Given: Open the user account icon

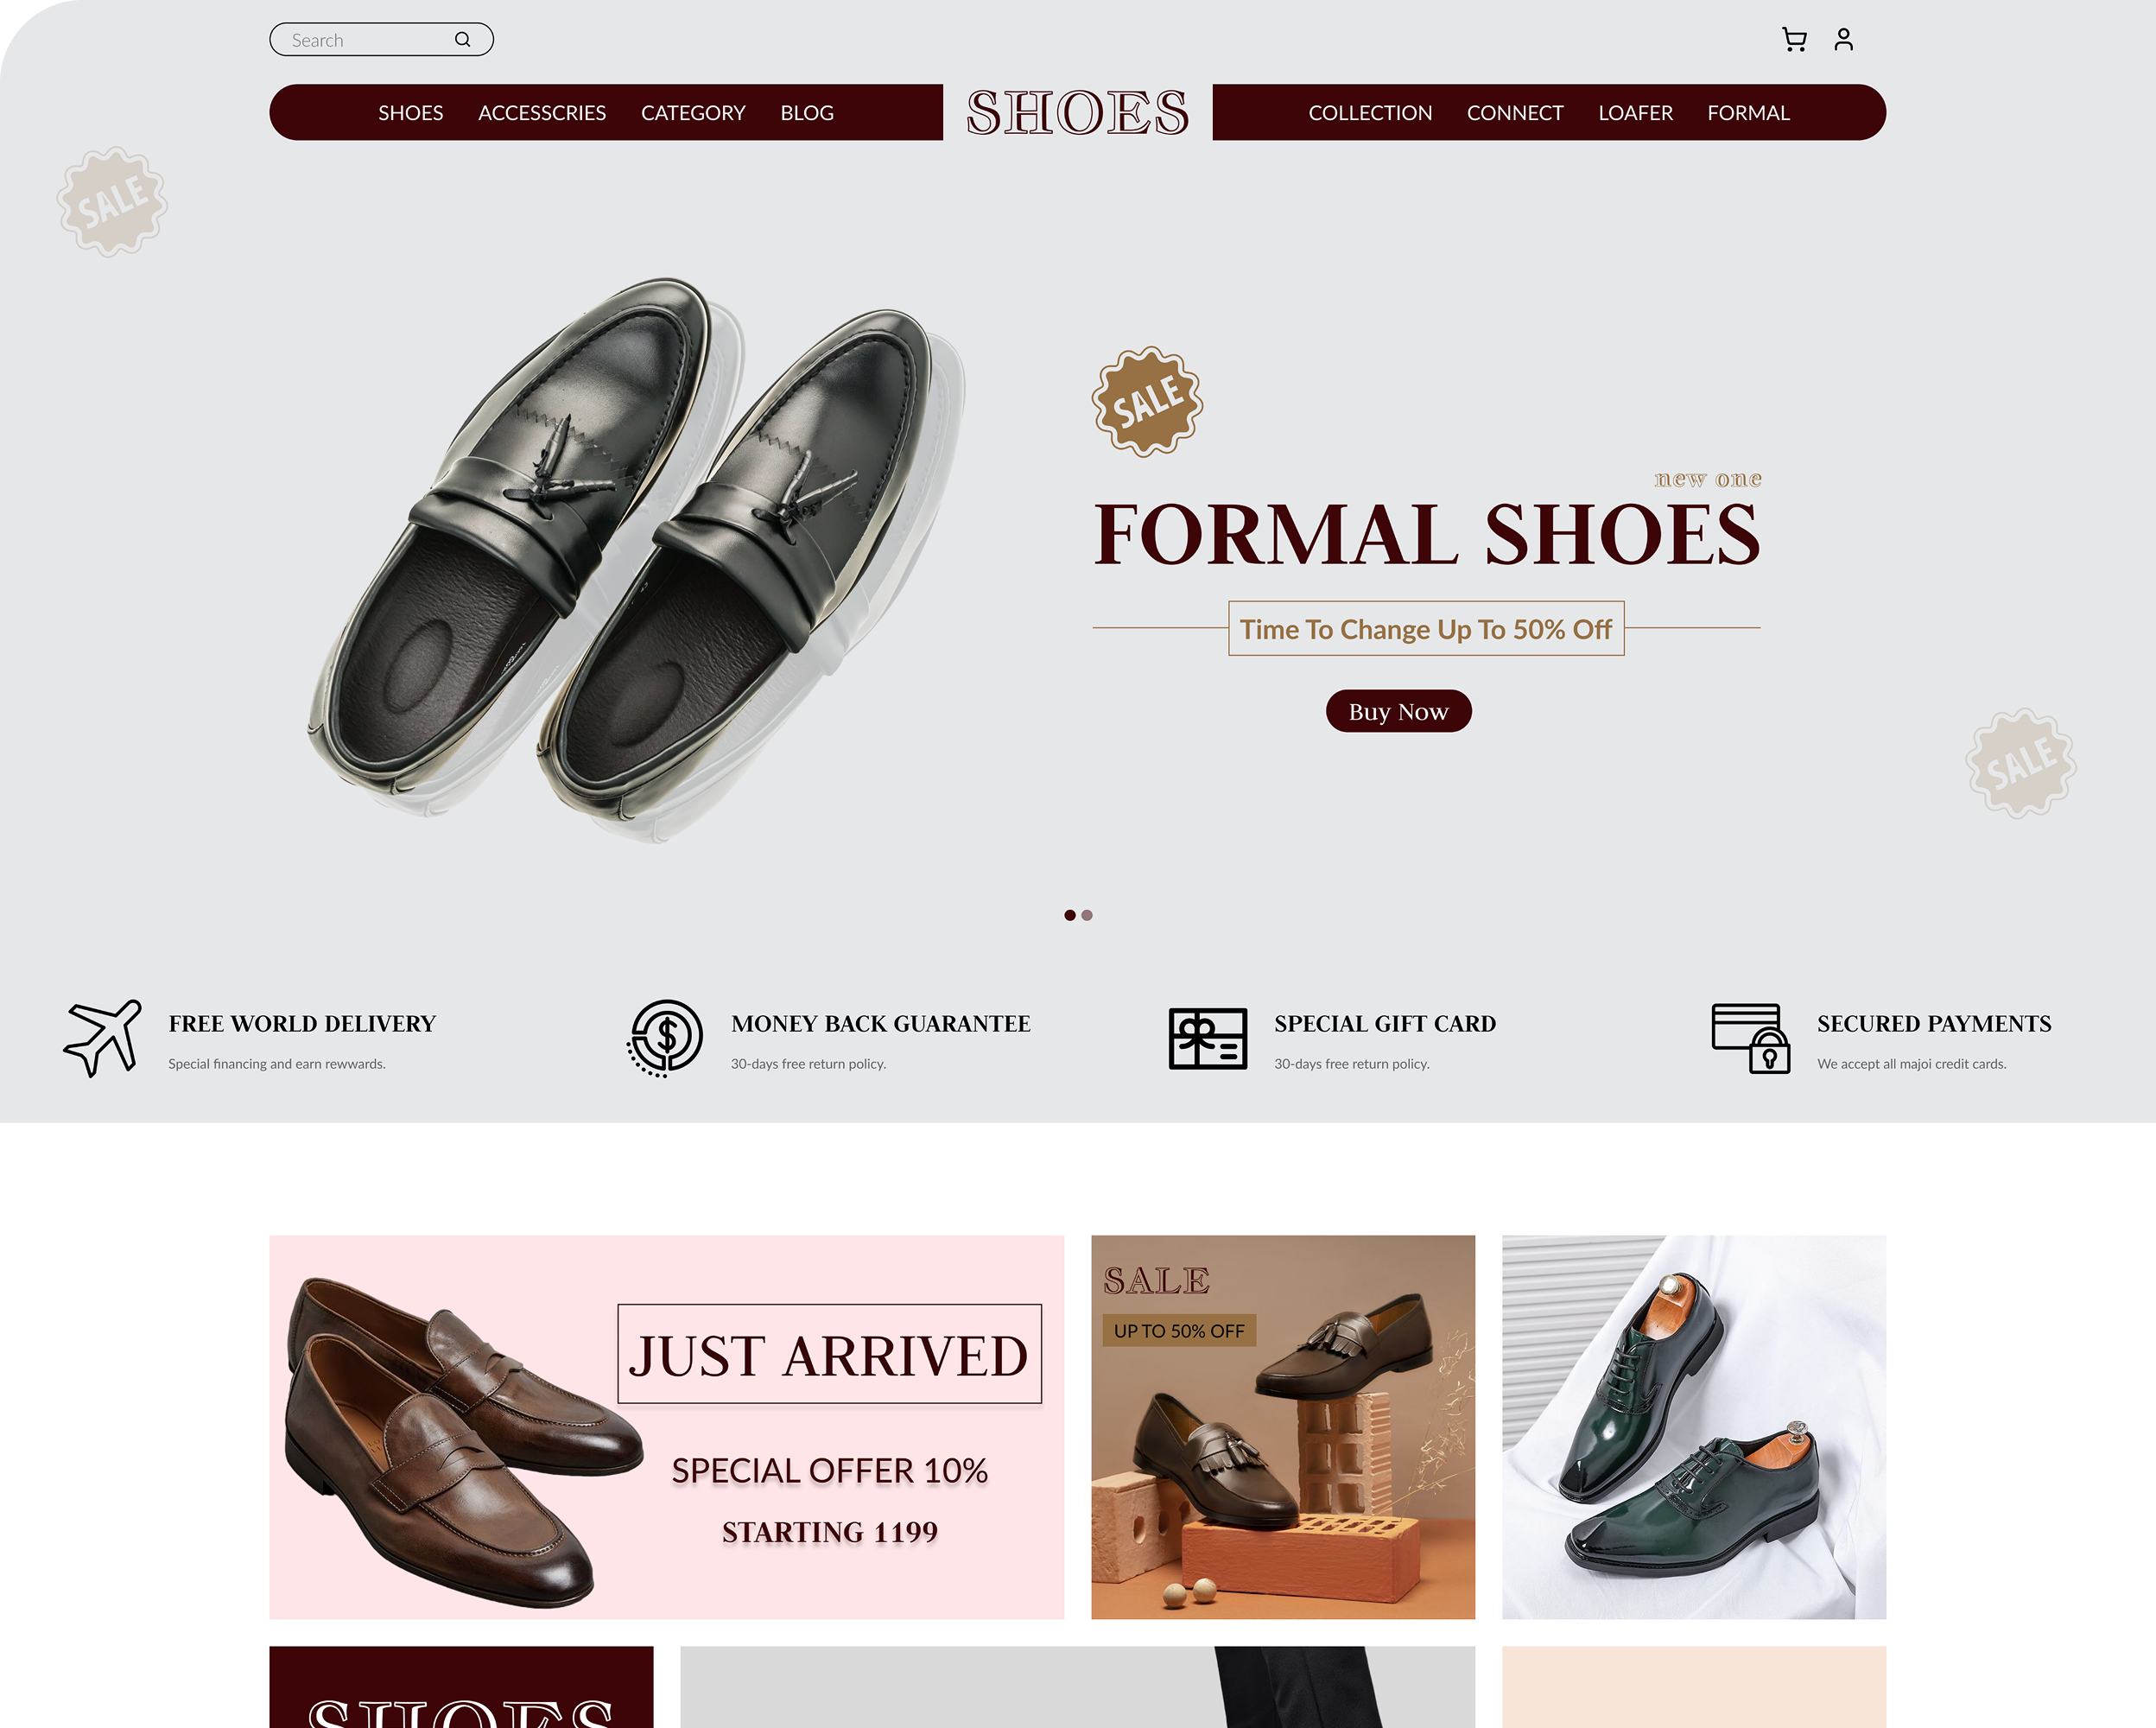Looking at the screenshot, I should pyautogui.click(x=1843, y=39).
